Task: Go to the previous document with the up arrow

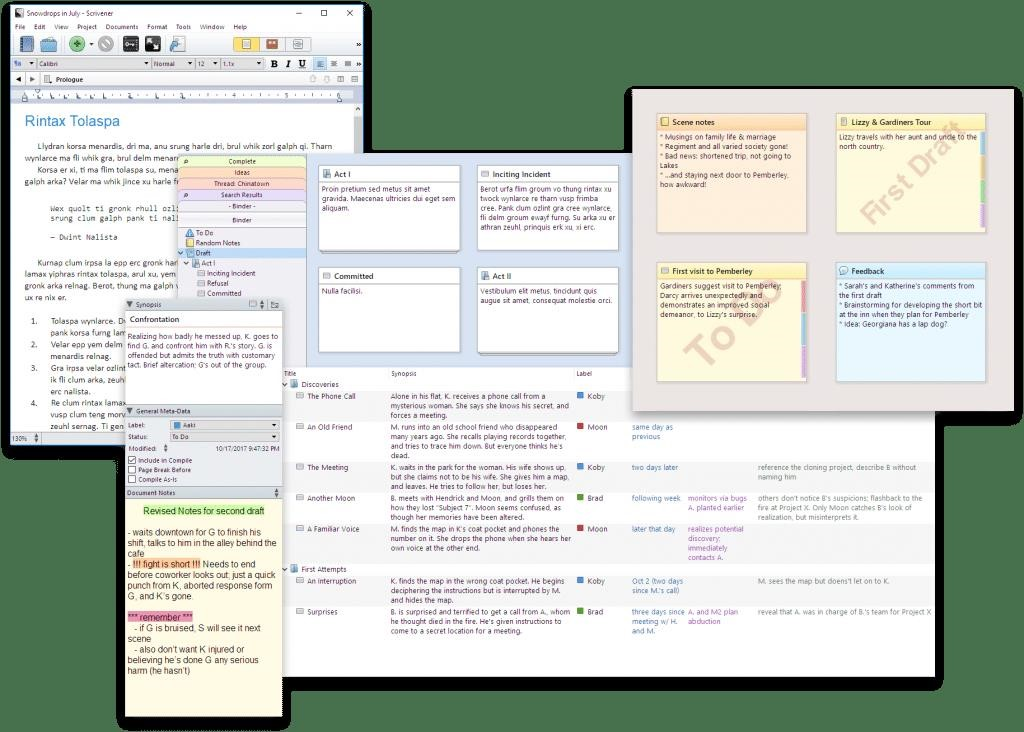Action: tap(313, 79)
